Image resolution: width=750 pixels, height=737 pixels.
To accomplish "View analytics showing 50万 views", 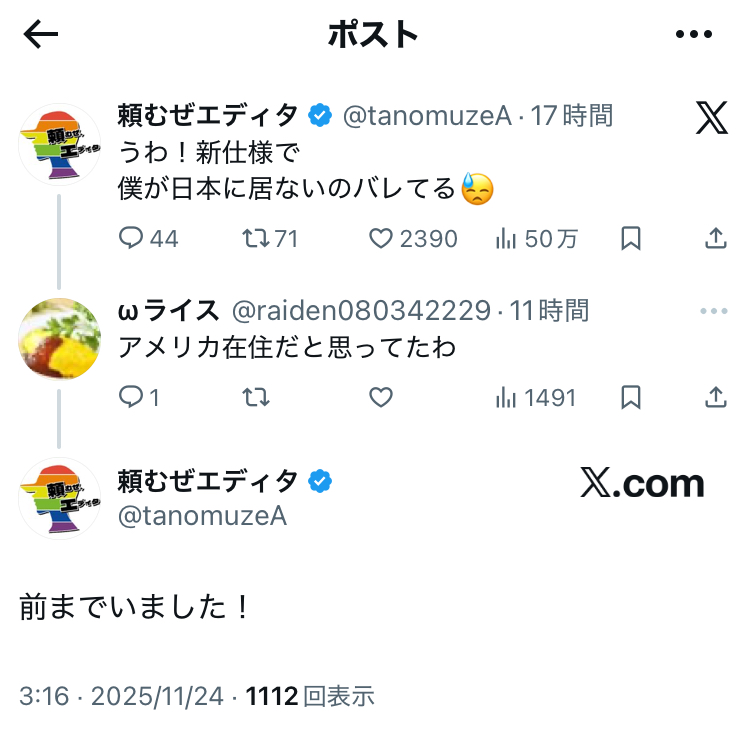I will 506,238.
